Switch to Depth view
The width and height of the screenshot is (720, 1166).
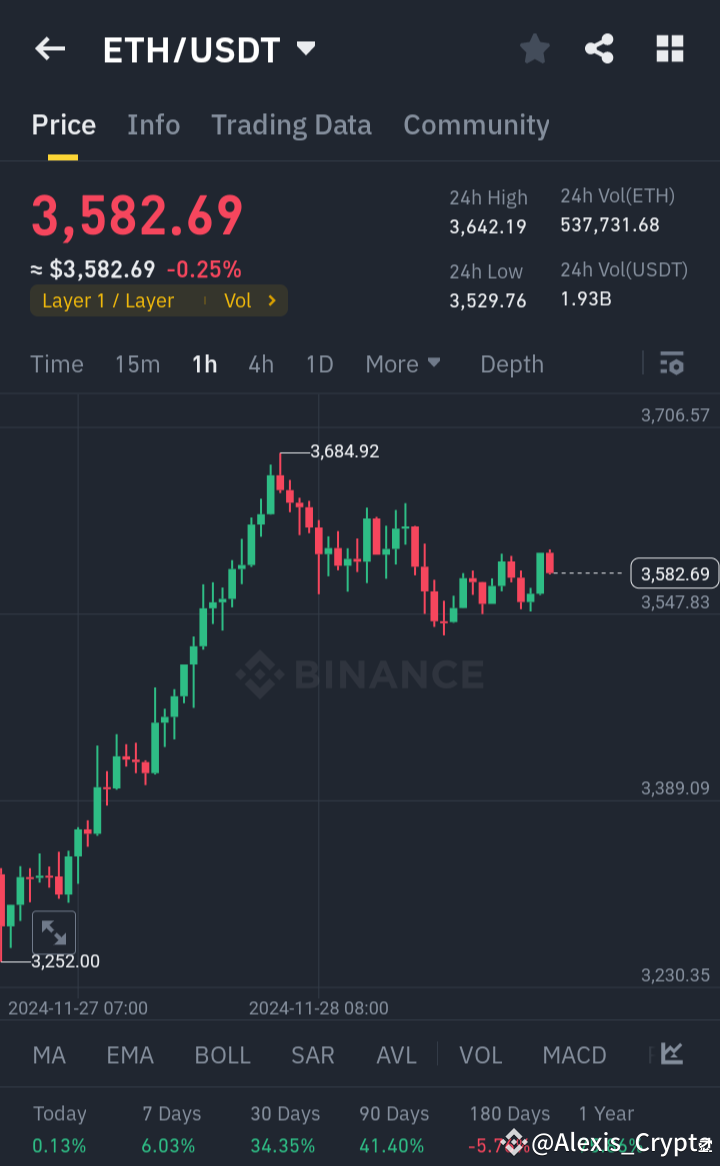pos(511,364)
